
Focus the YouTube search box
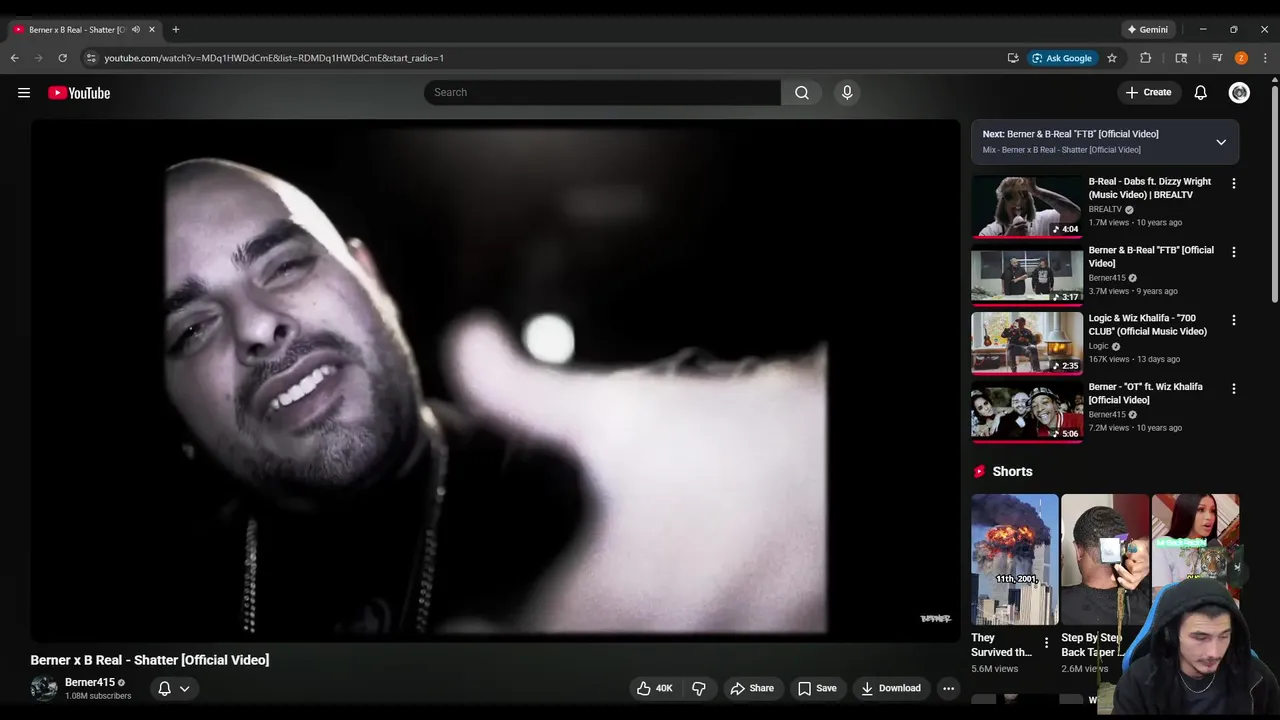[602, 93]
